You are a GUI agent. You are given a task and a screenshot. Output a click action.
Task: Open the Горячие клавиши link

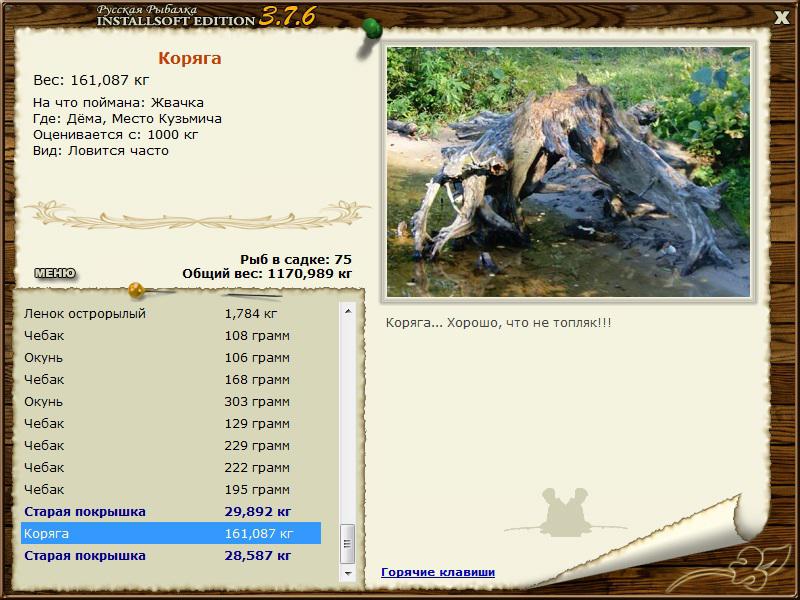(x=438, y=572)
